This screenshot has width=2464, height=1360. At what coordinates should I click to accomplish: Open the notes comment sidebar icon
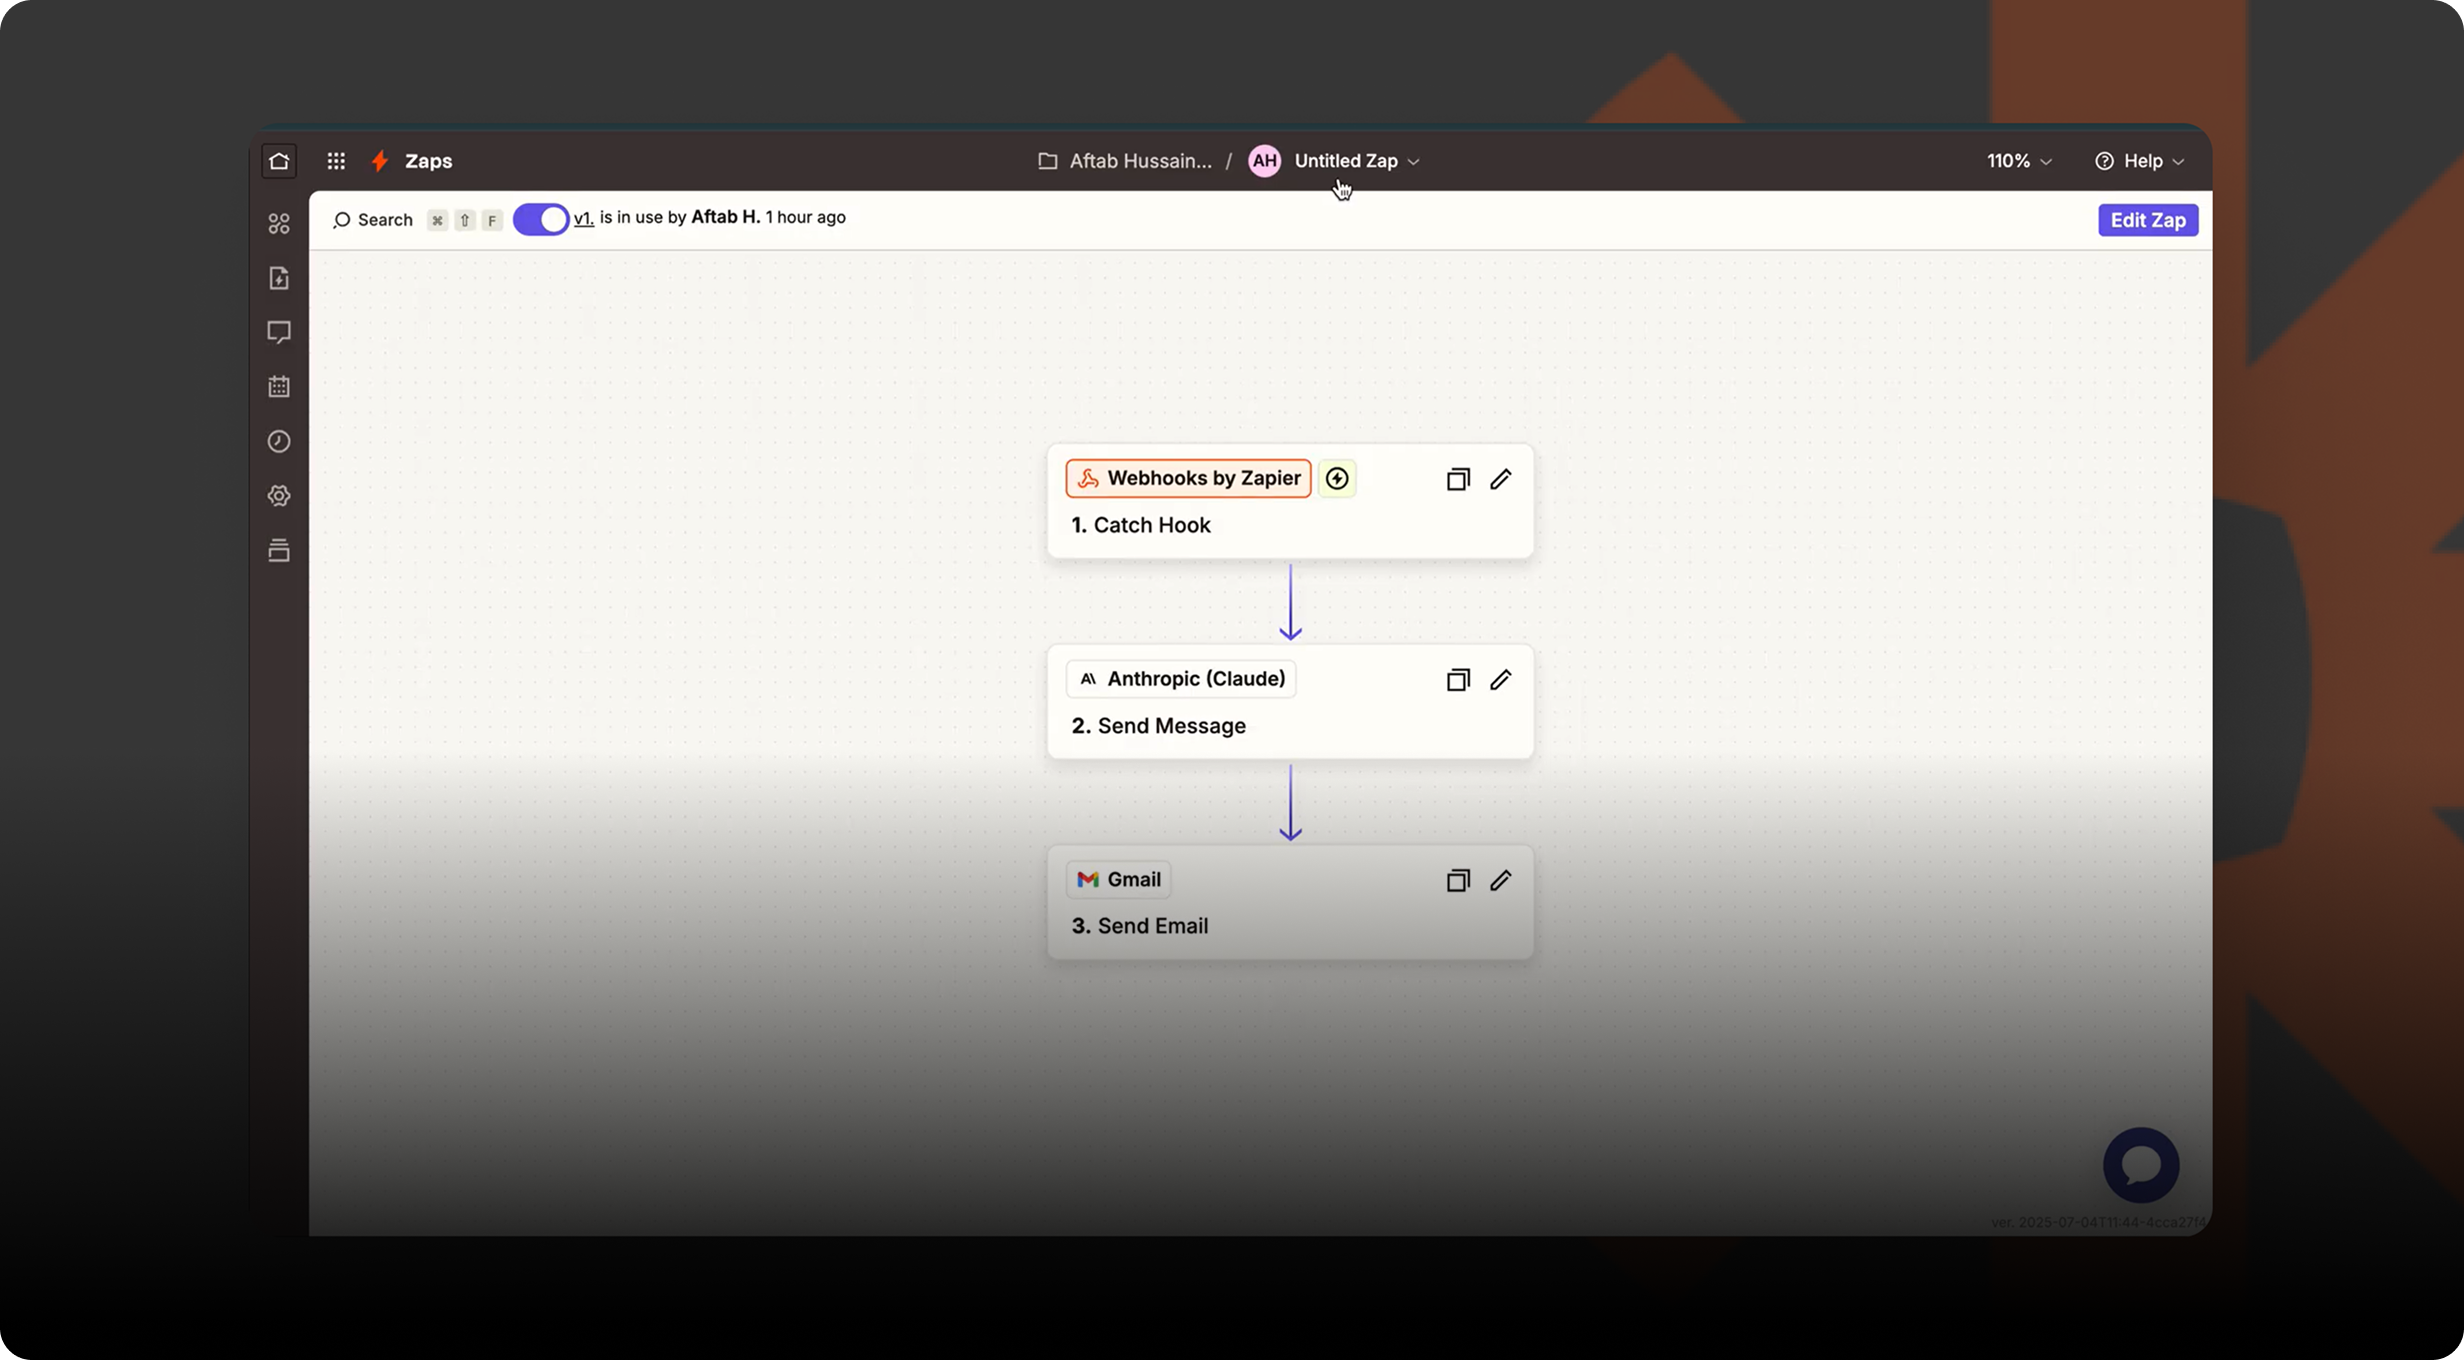[x=279, y=332]
